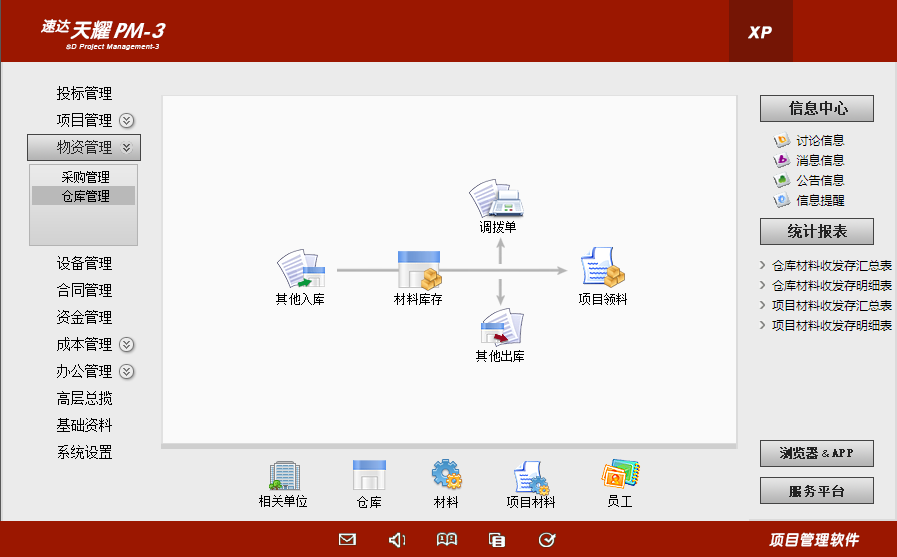Select 采购管理 submenu item
Screen dimensions: 897x557
click(x=85, y=177)
